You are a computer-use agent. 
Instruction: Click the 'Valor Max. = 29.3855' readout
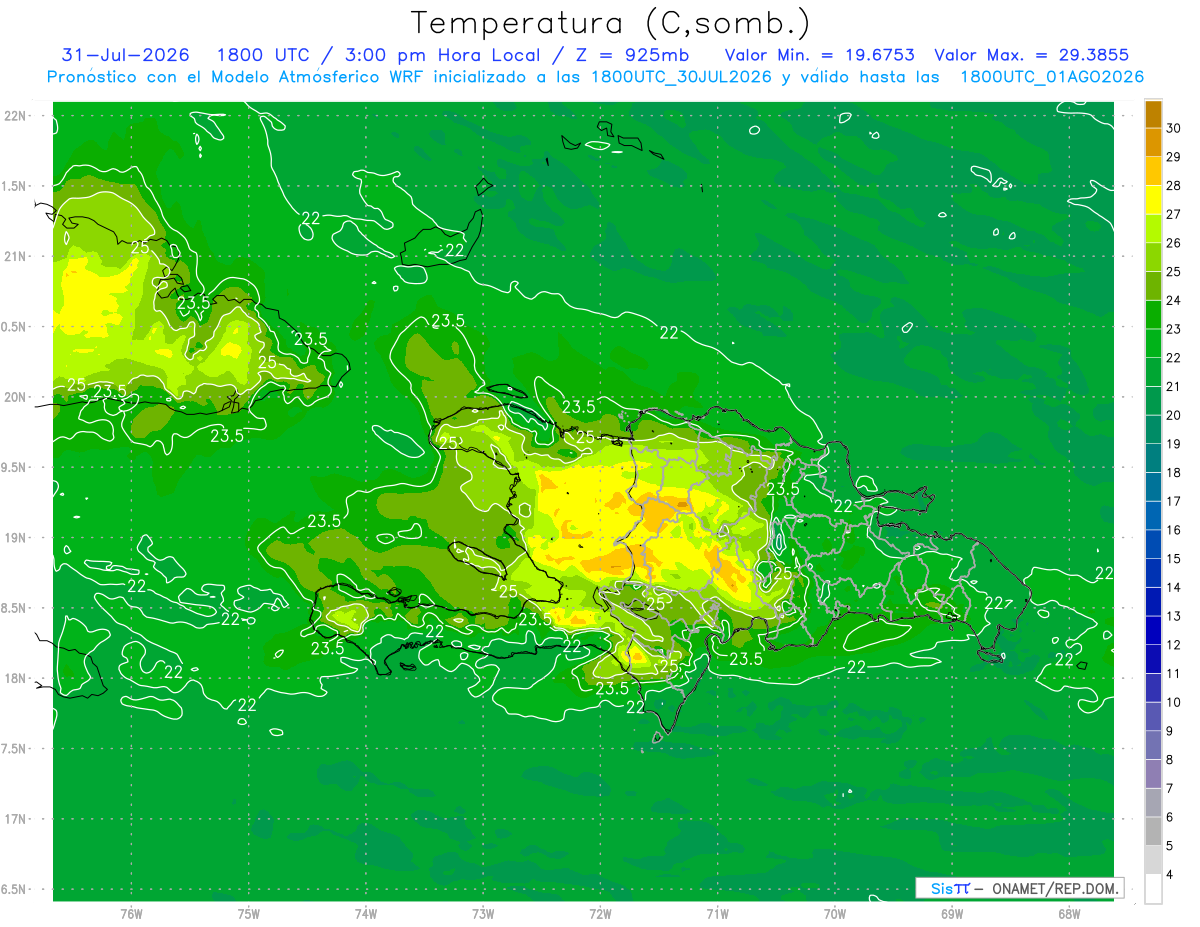coord(1034,55)
